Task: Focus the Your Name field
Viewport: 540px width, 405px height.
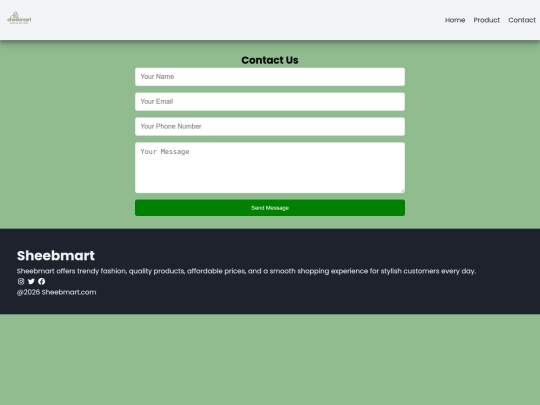Action: (x=270, y=77)
